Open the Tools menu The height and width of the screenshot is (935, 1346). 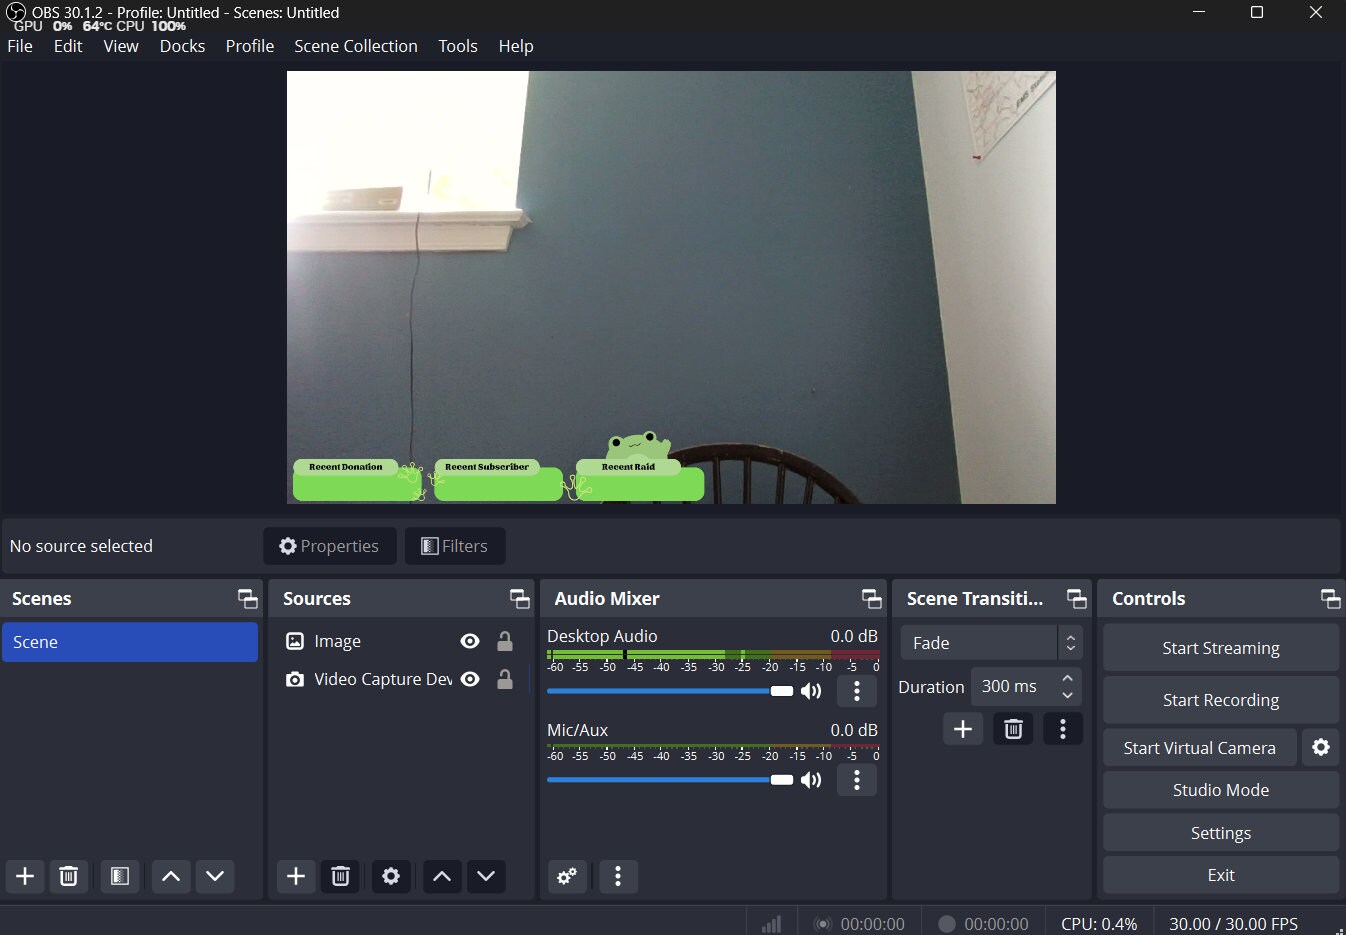(457, 46)
